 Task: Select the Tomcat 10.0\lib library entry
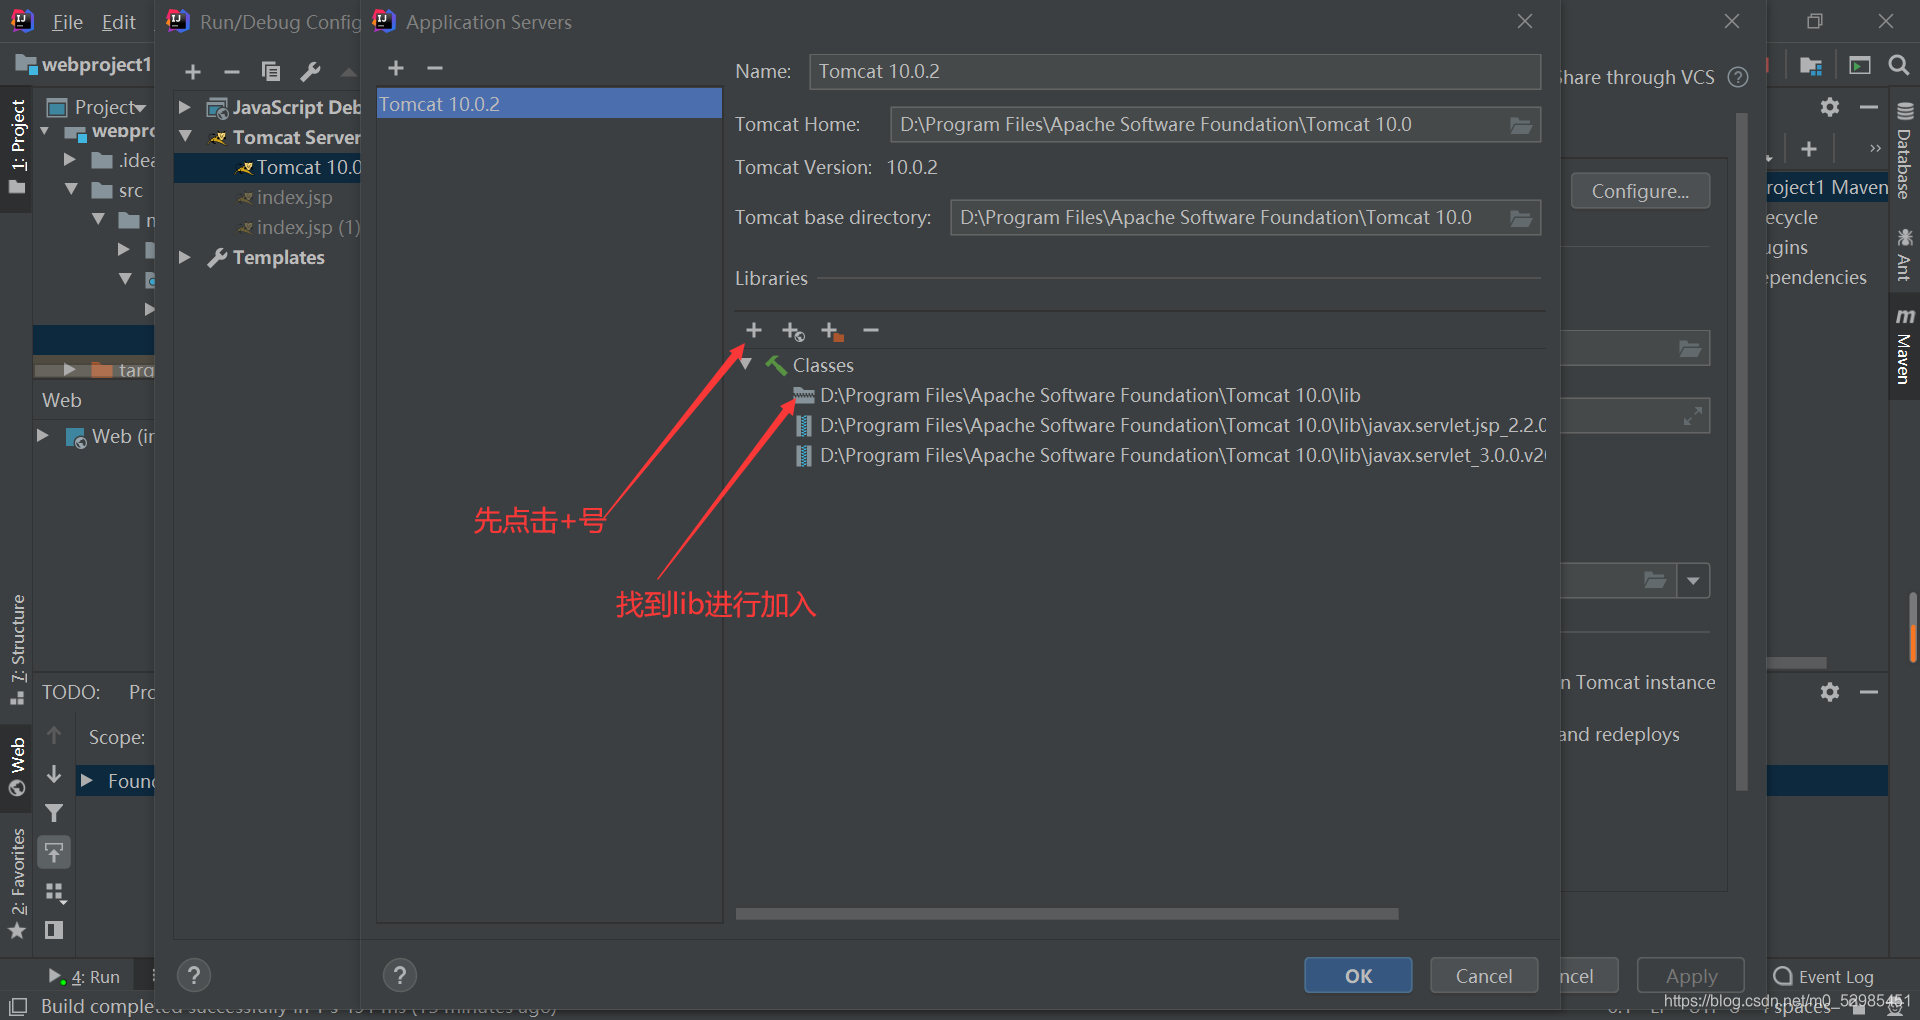1077,395
